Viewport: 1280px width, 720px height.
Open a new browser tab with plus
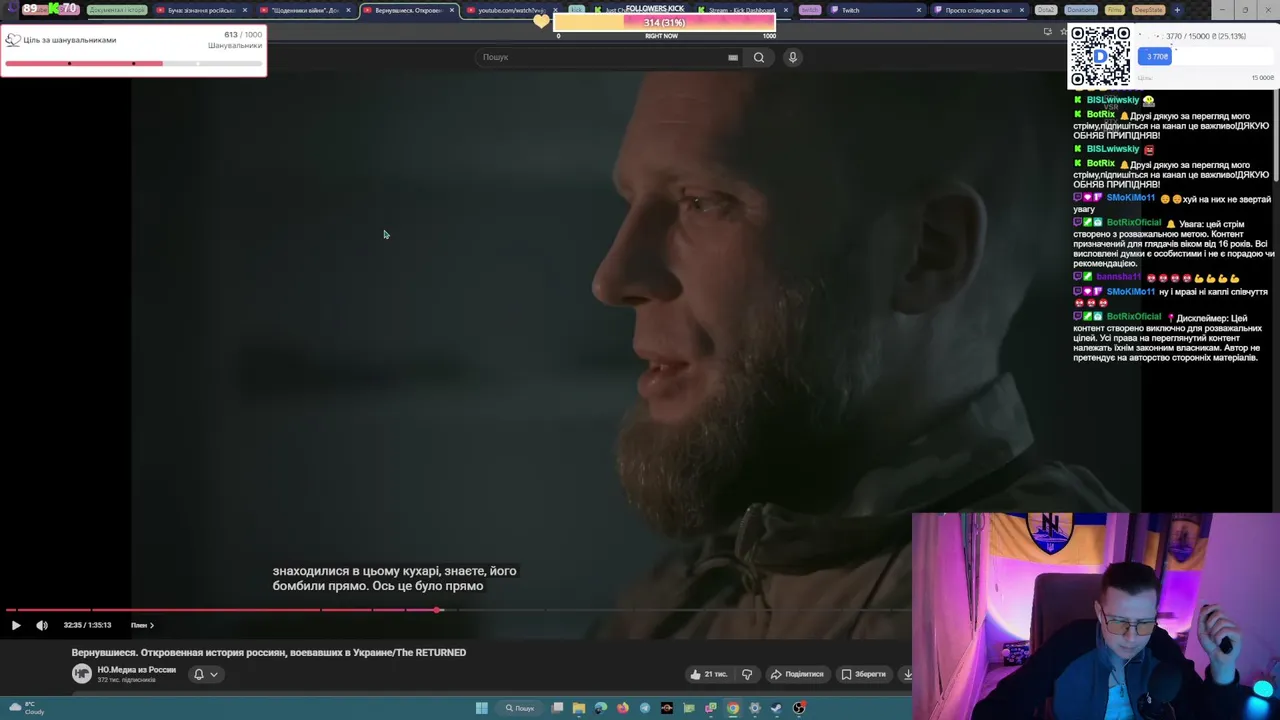coord(1177,10)
